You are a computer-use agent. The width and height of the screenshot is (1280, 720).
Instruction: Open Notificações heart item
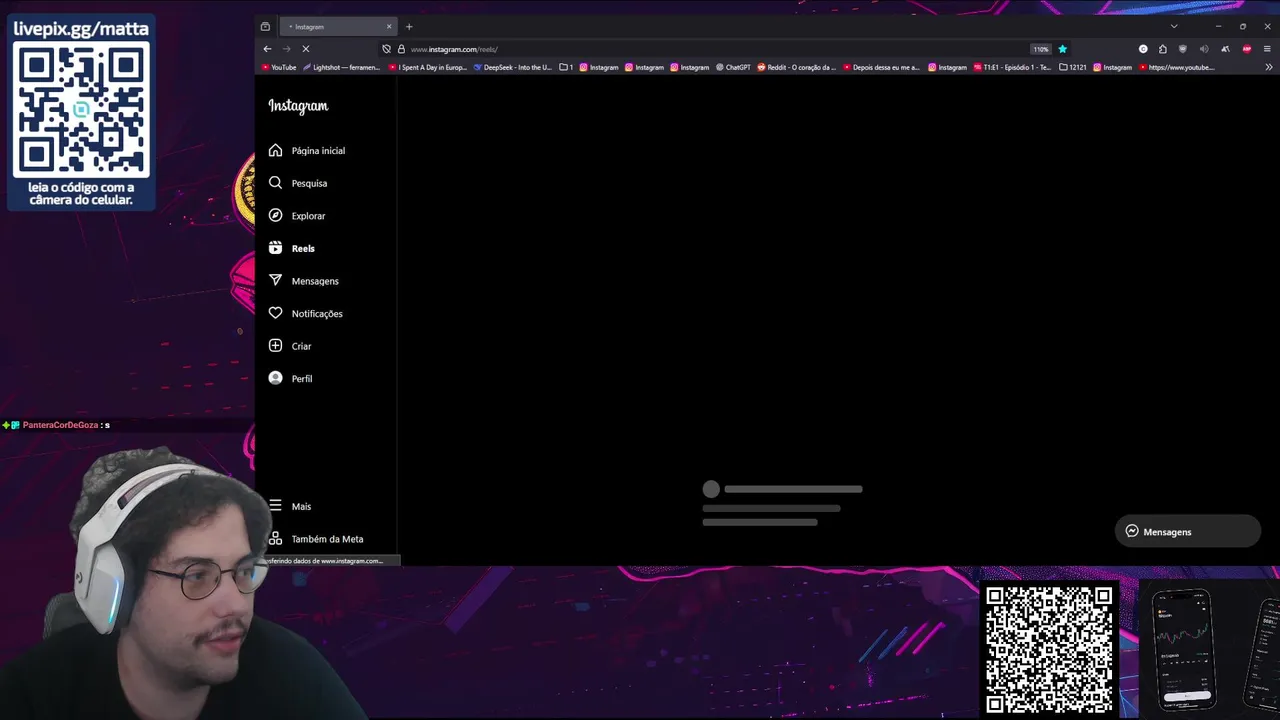click(306, 314)
